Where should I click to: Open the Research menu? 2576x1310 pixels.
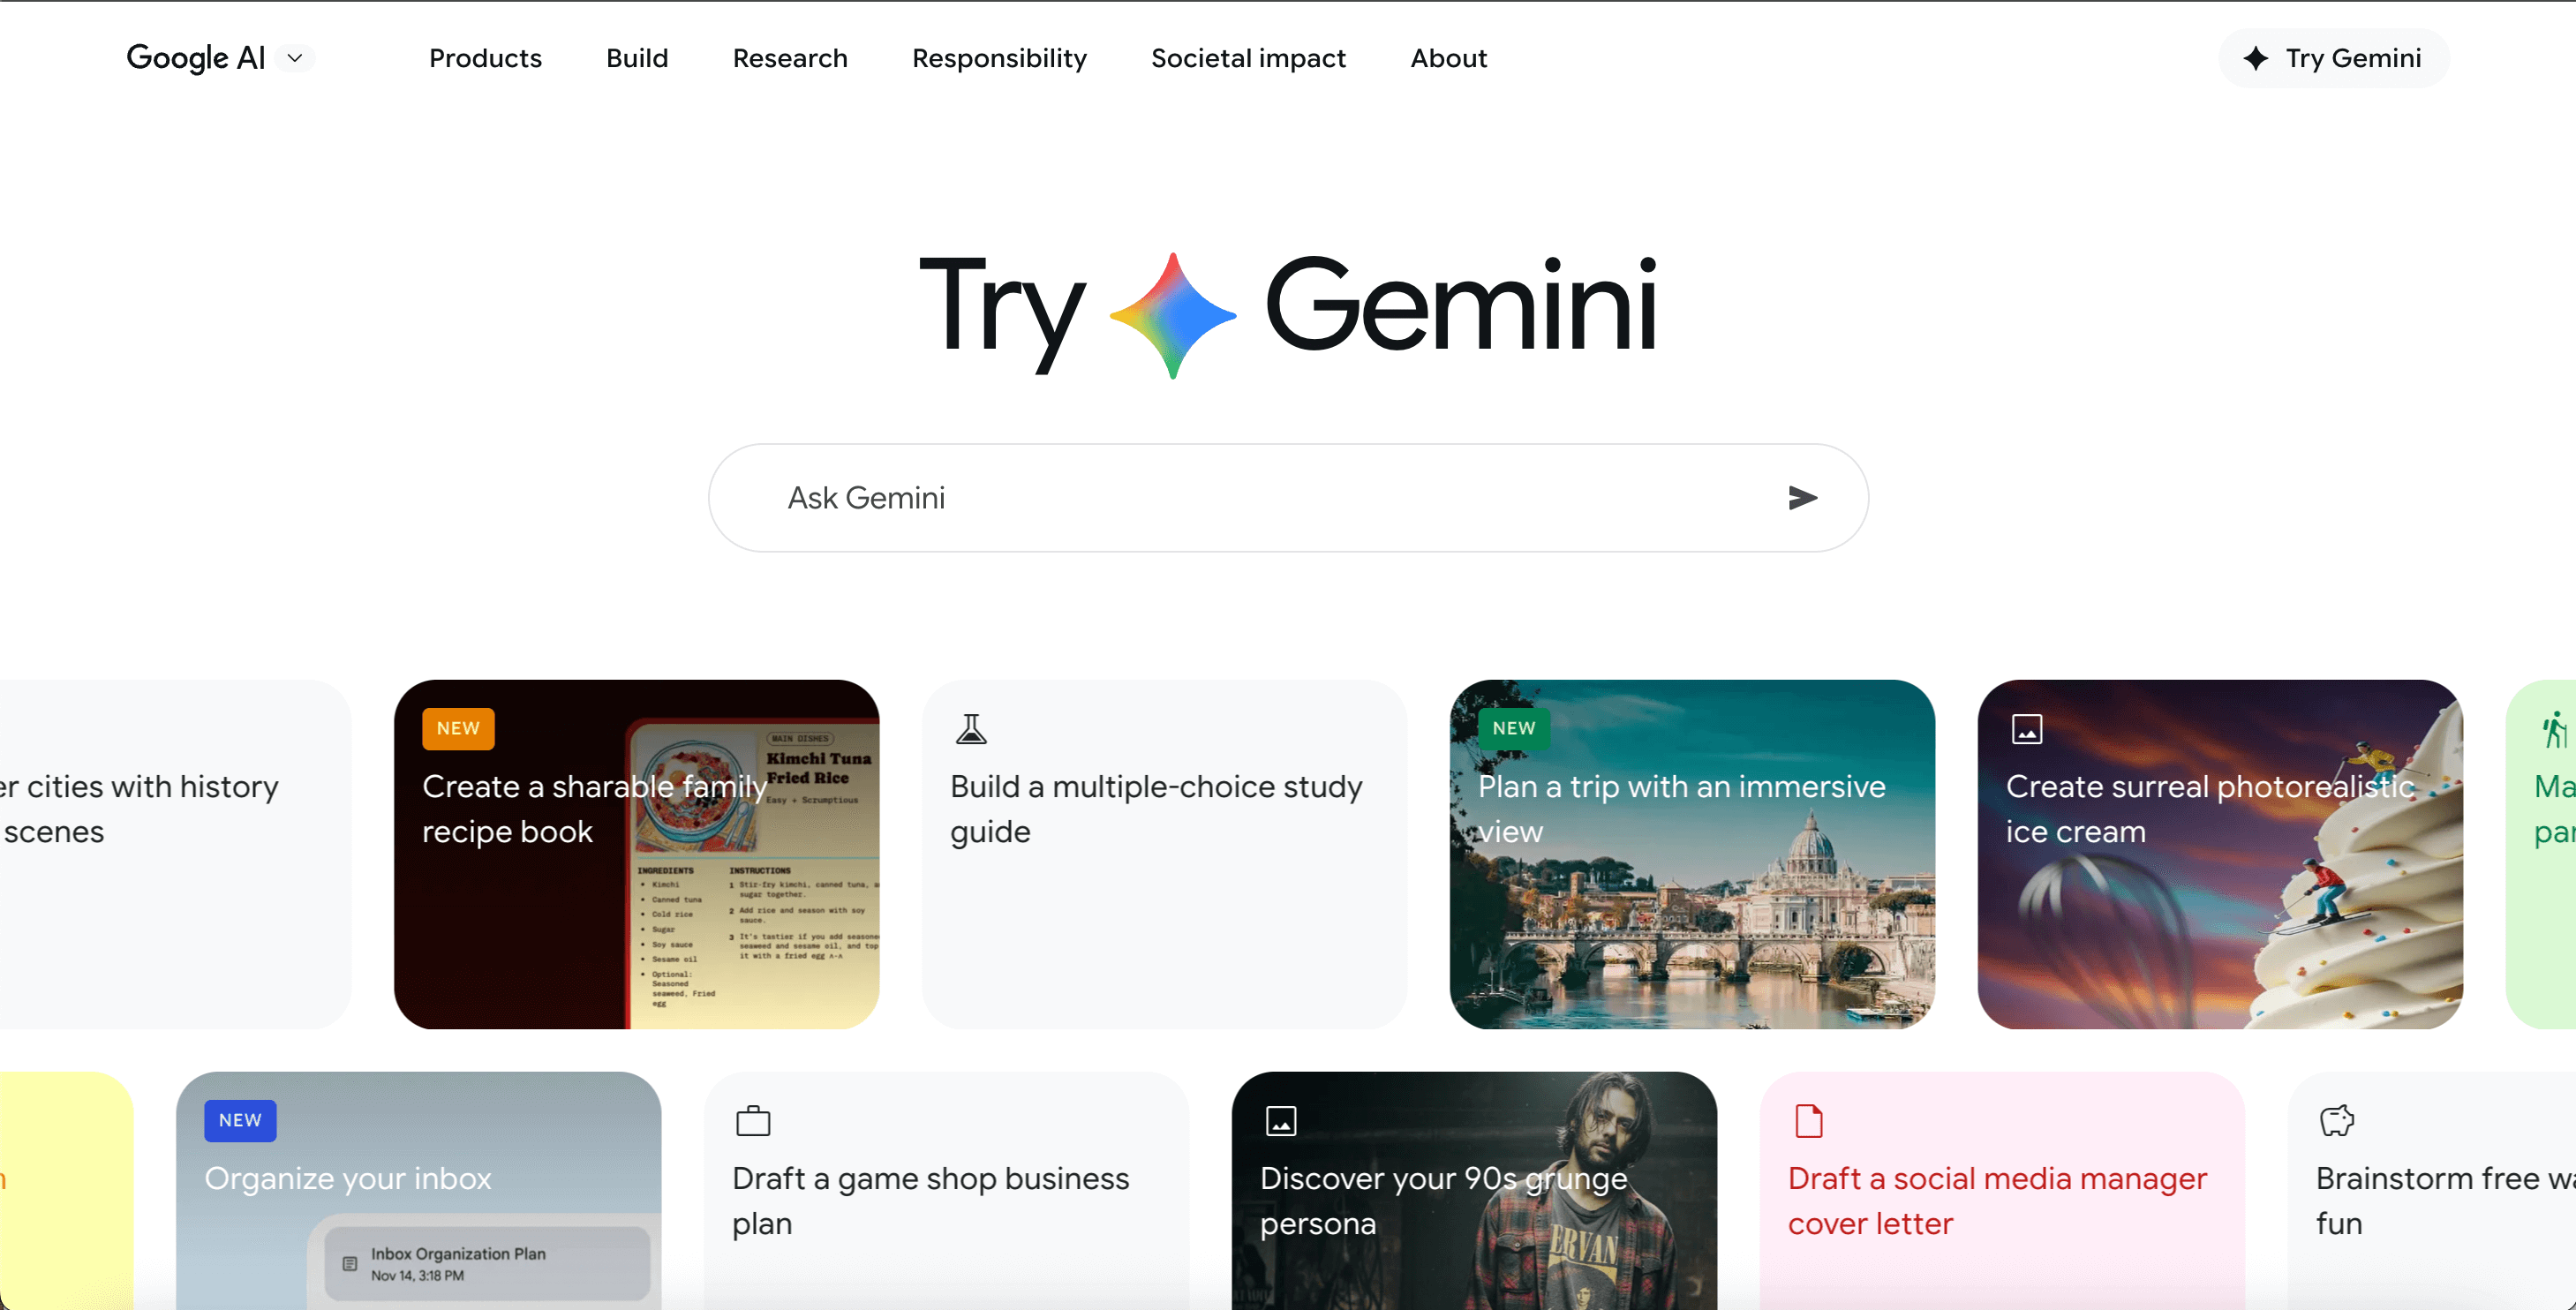pyautogui.click(x=790, y=58)
